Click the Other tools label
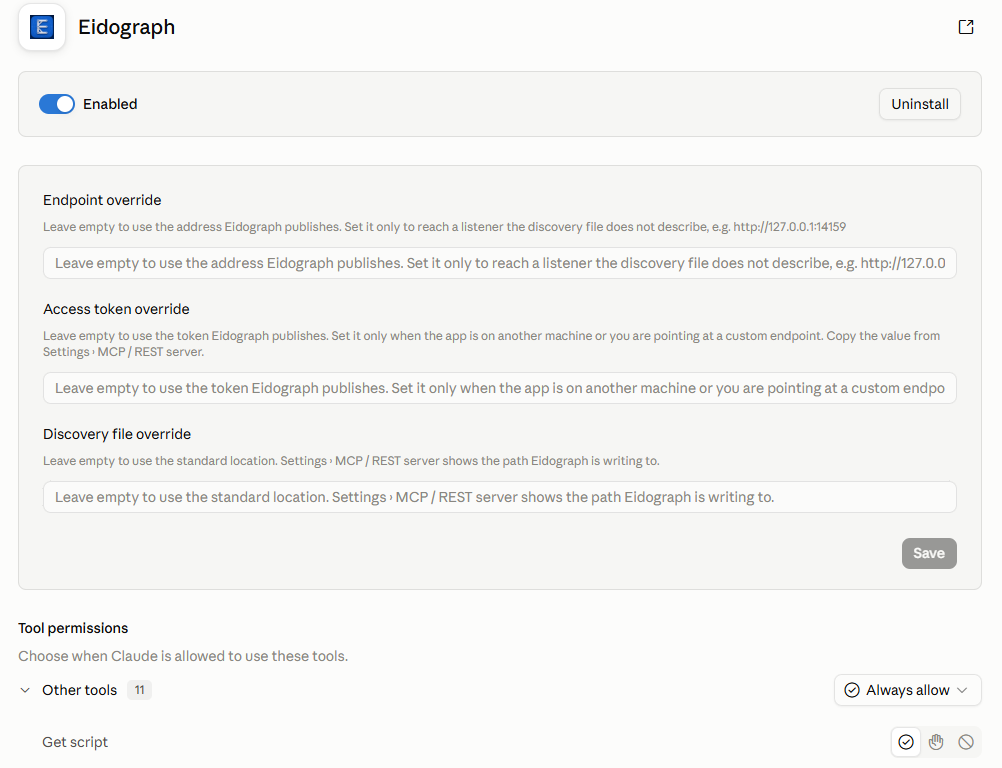 tap(80, 690)
